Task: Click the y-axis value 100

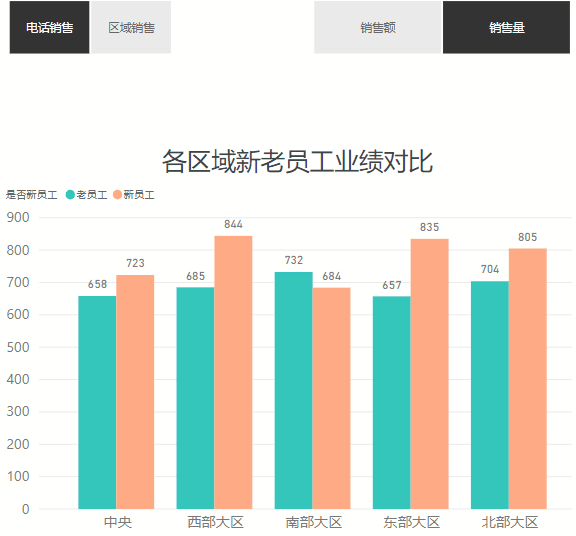Action: (18, 476)
